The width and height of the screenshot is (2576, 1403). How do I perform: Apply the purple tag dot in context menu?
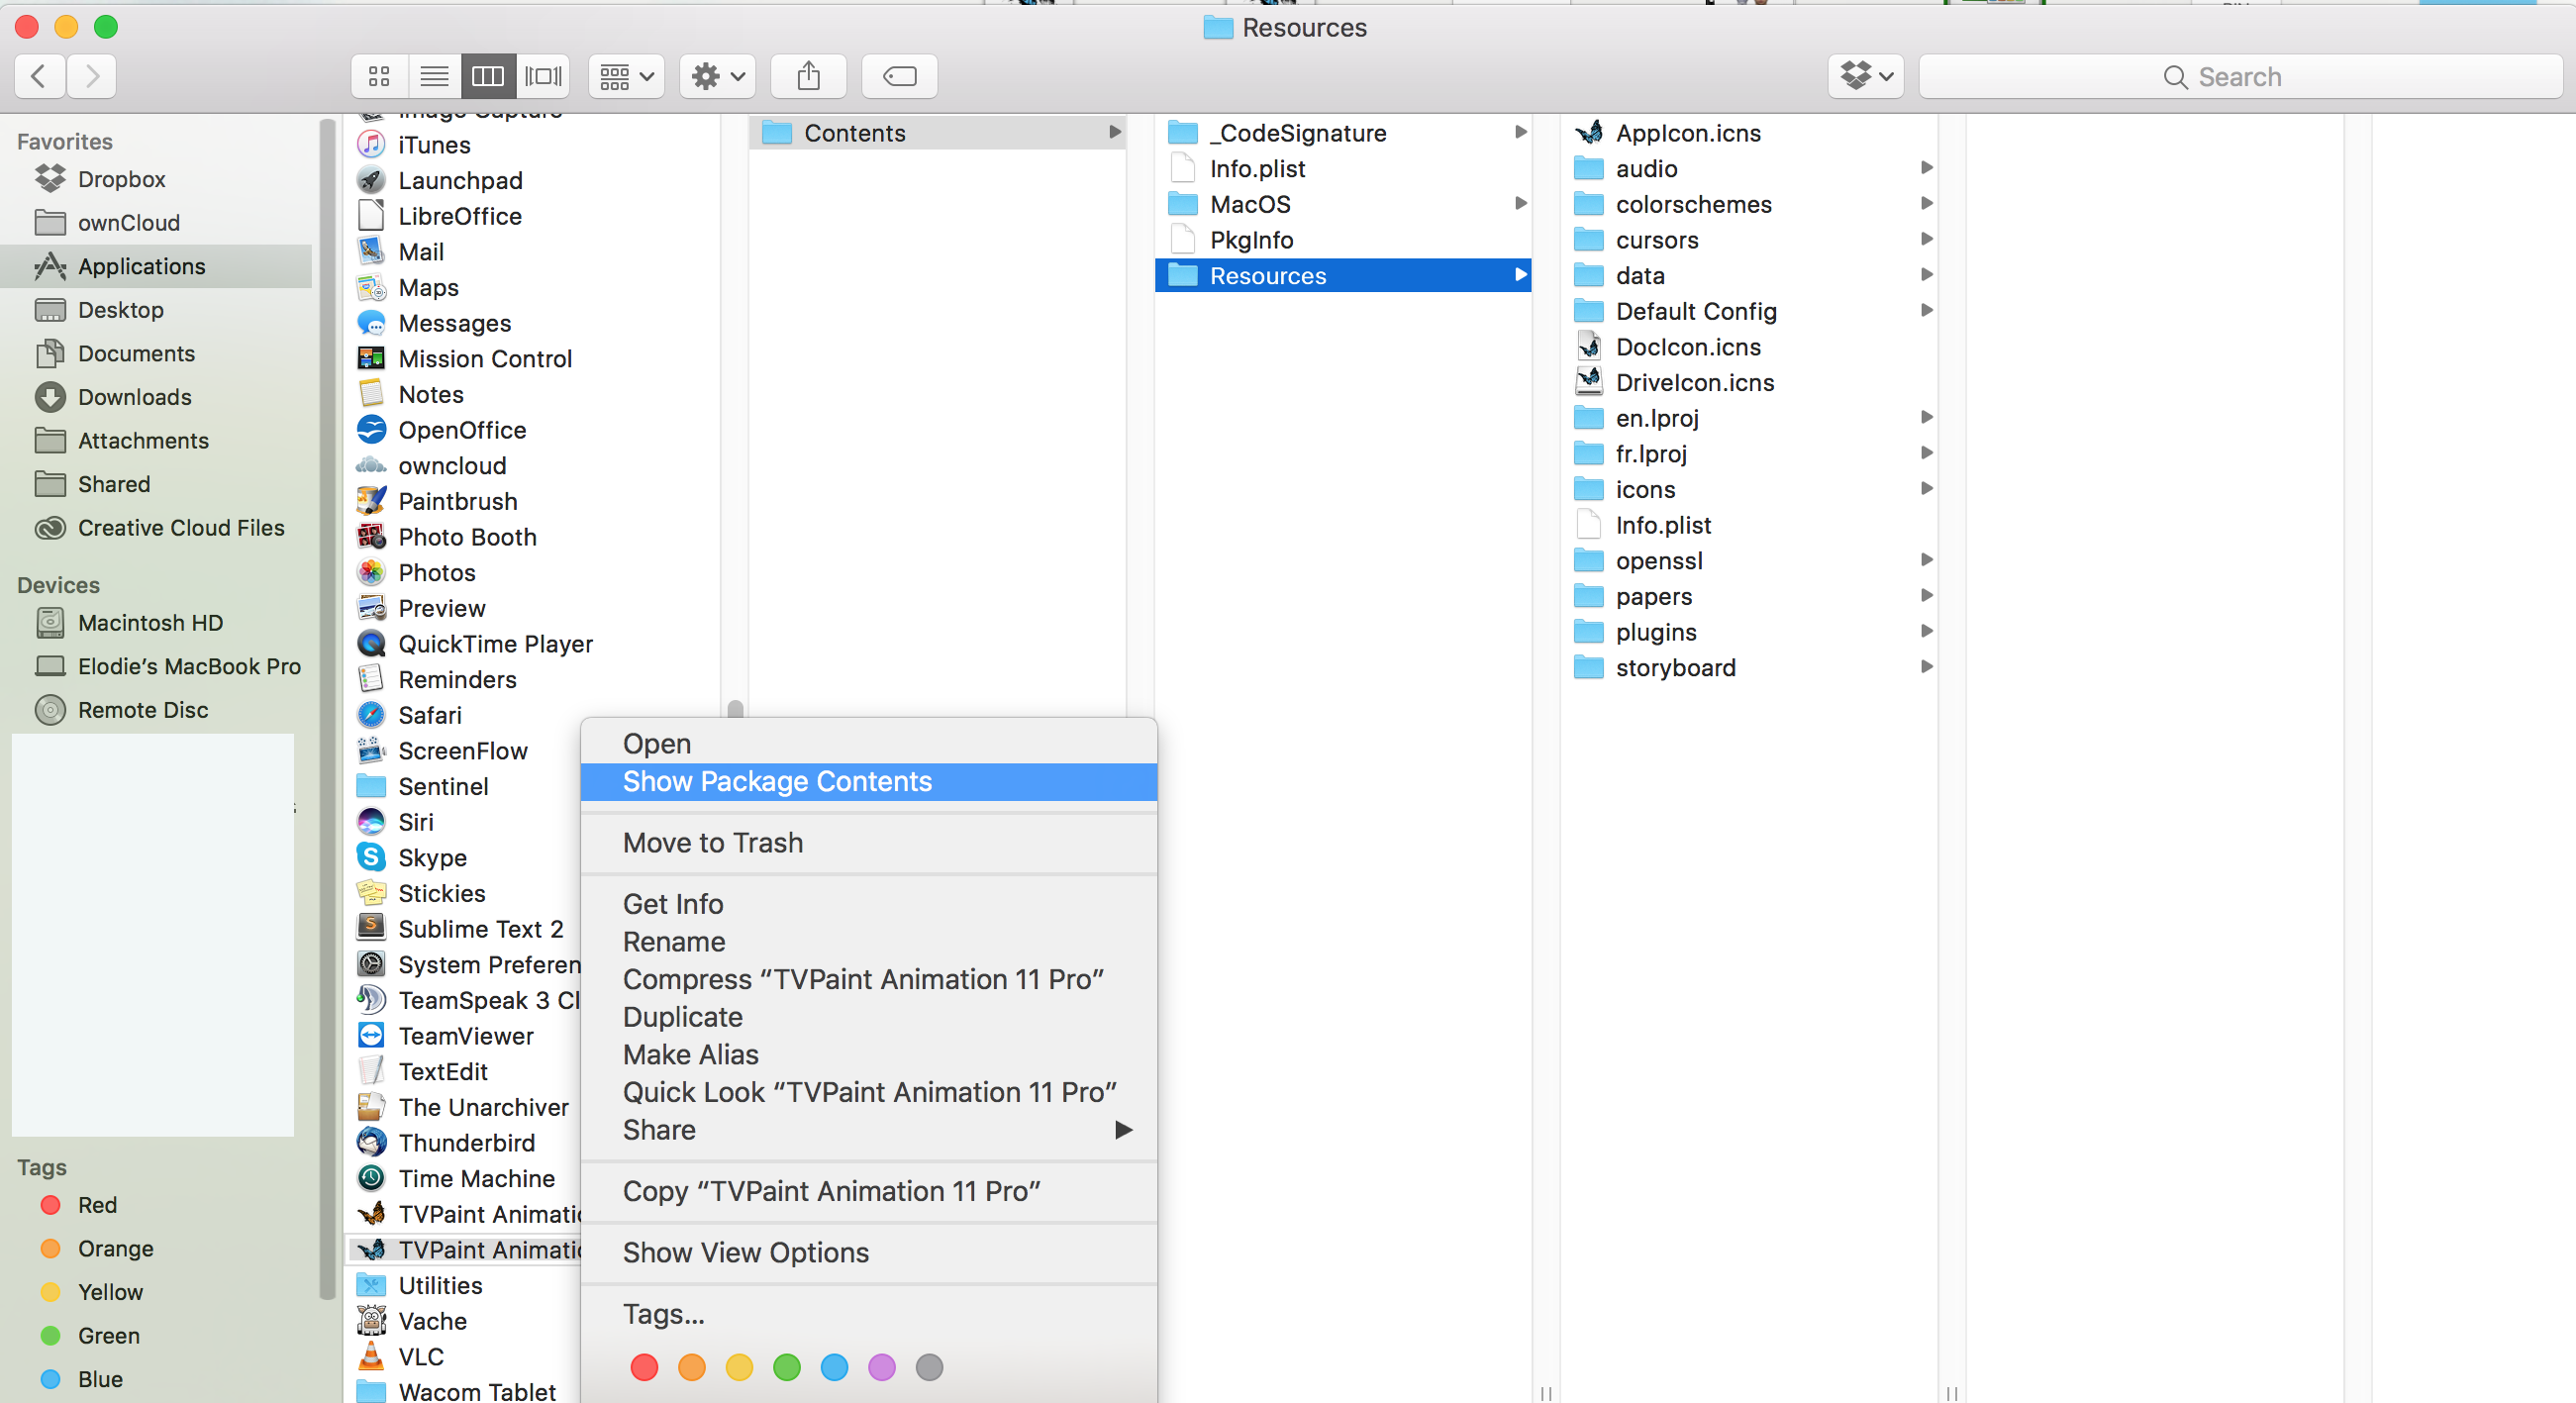[882, 1367]
